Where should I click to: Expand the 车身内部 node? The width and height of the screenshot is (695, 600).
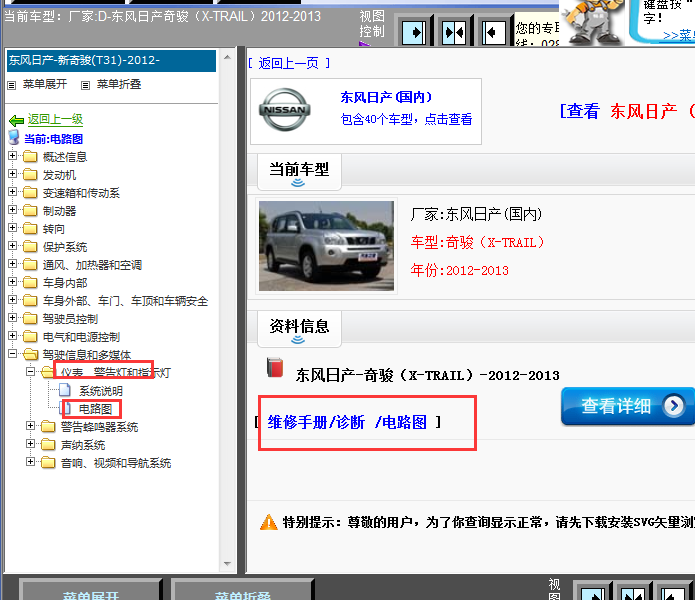click(12, 281)
